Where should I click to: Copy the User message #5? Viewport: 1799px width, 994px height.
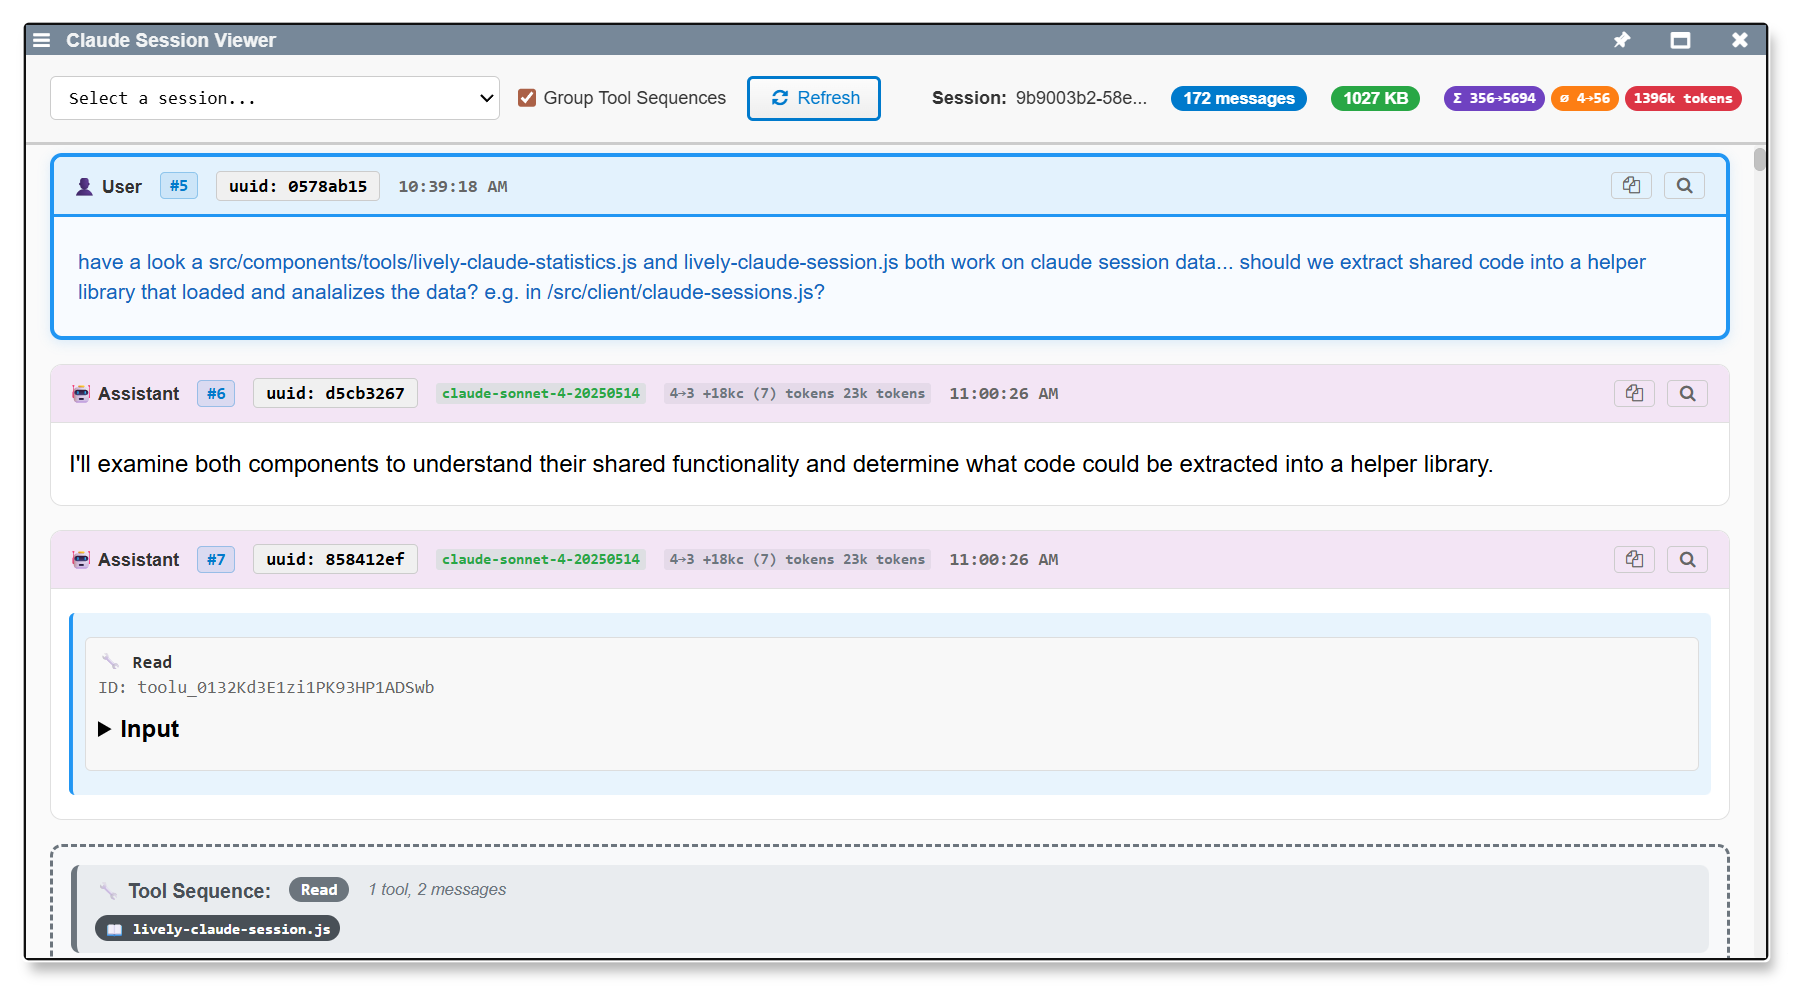pyautogui.click(x=1630, y=186)
